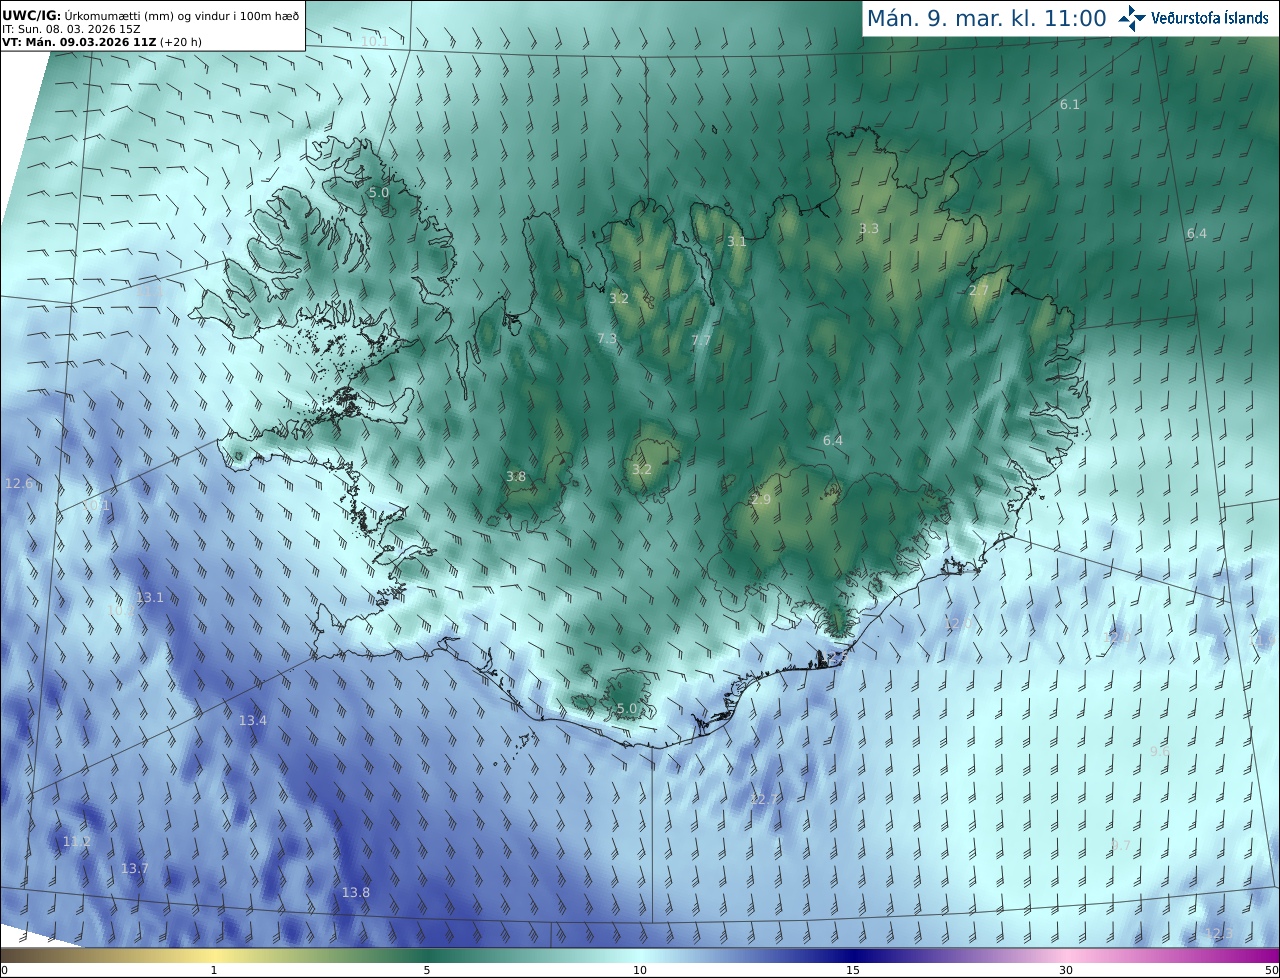Click the 'Veðurstofa Íslands' name text

(1210, 18)
